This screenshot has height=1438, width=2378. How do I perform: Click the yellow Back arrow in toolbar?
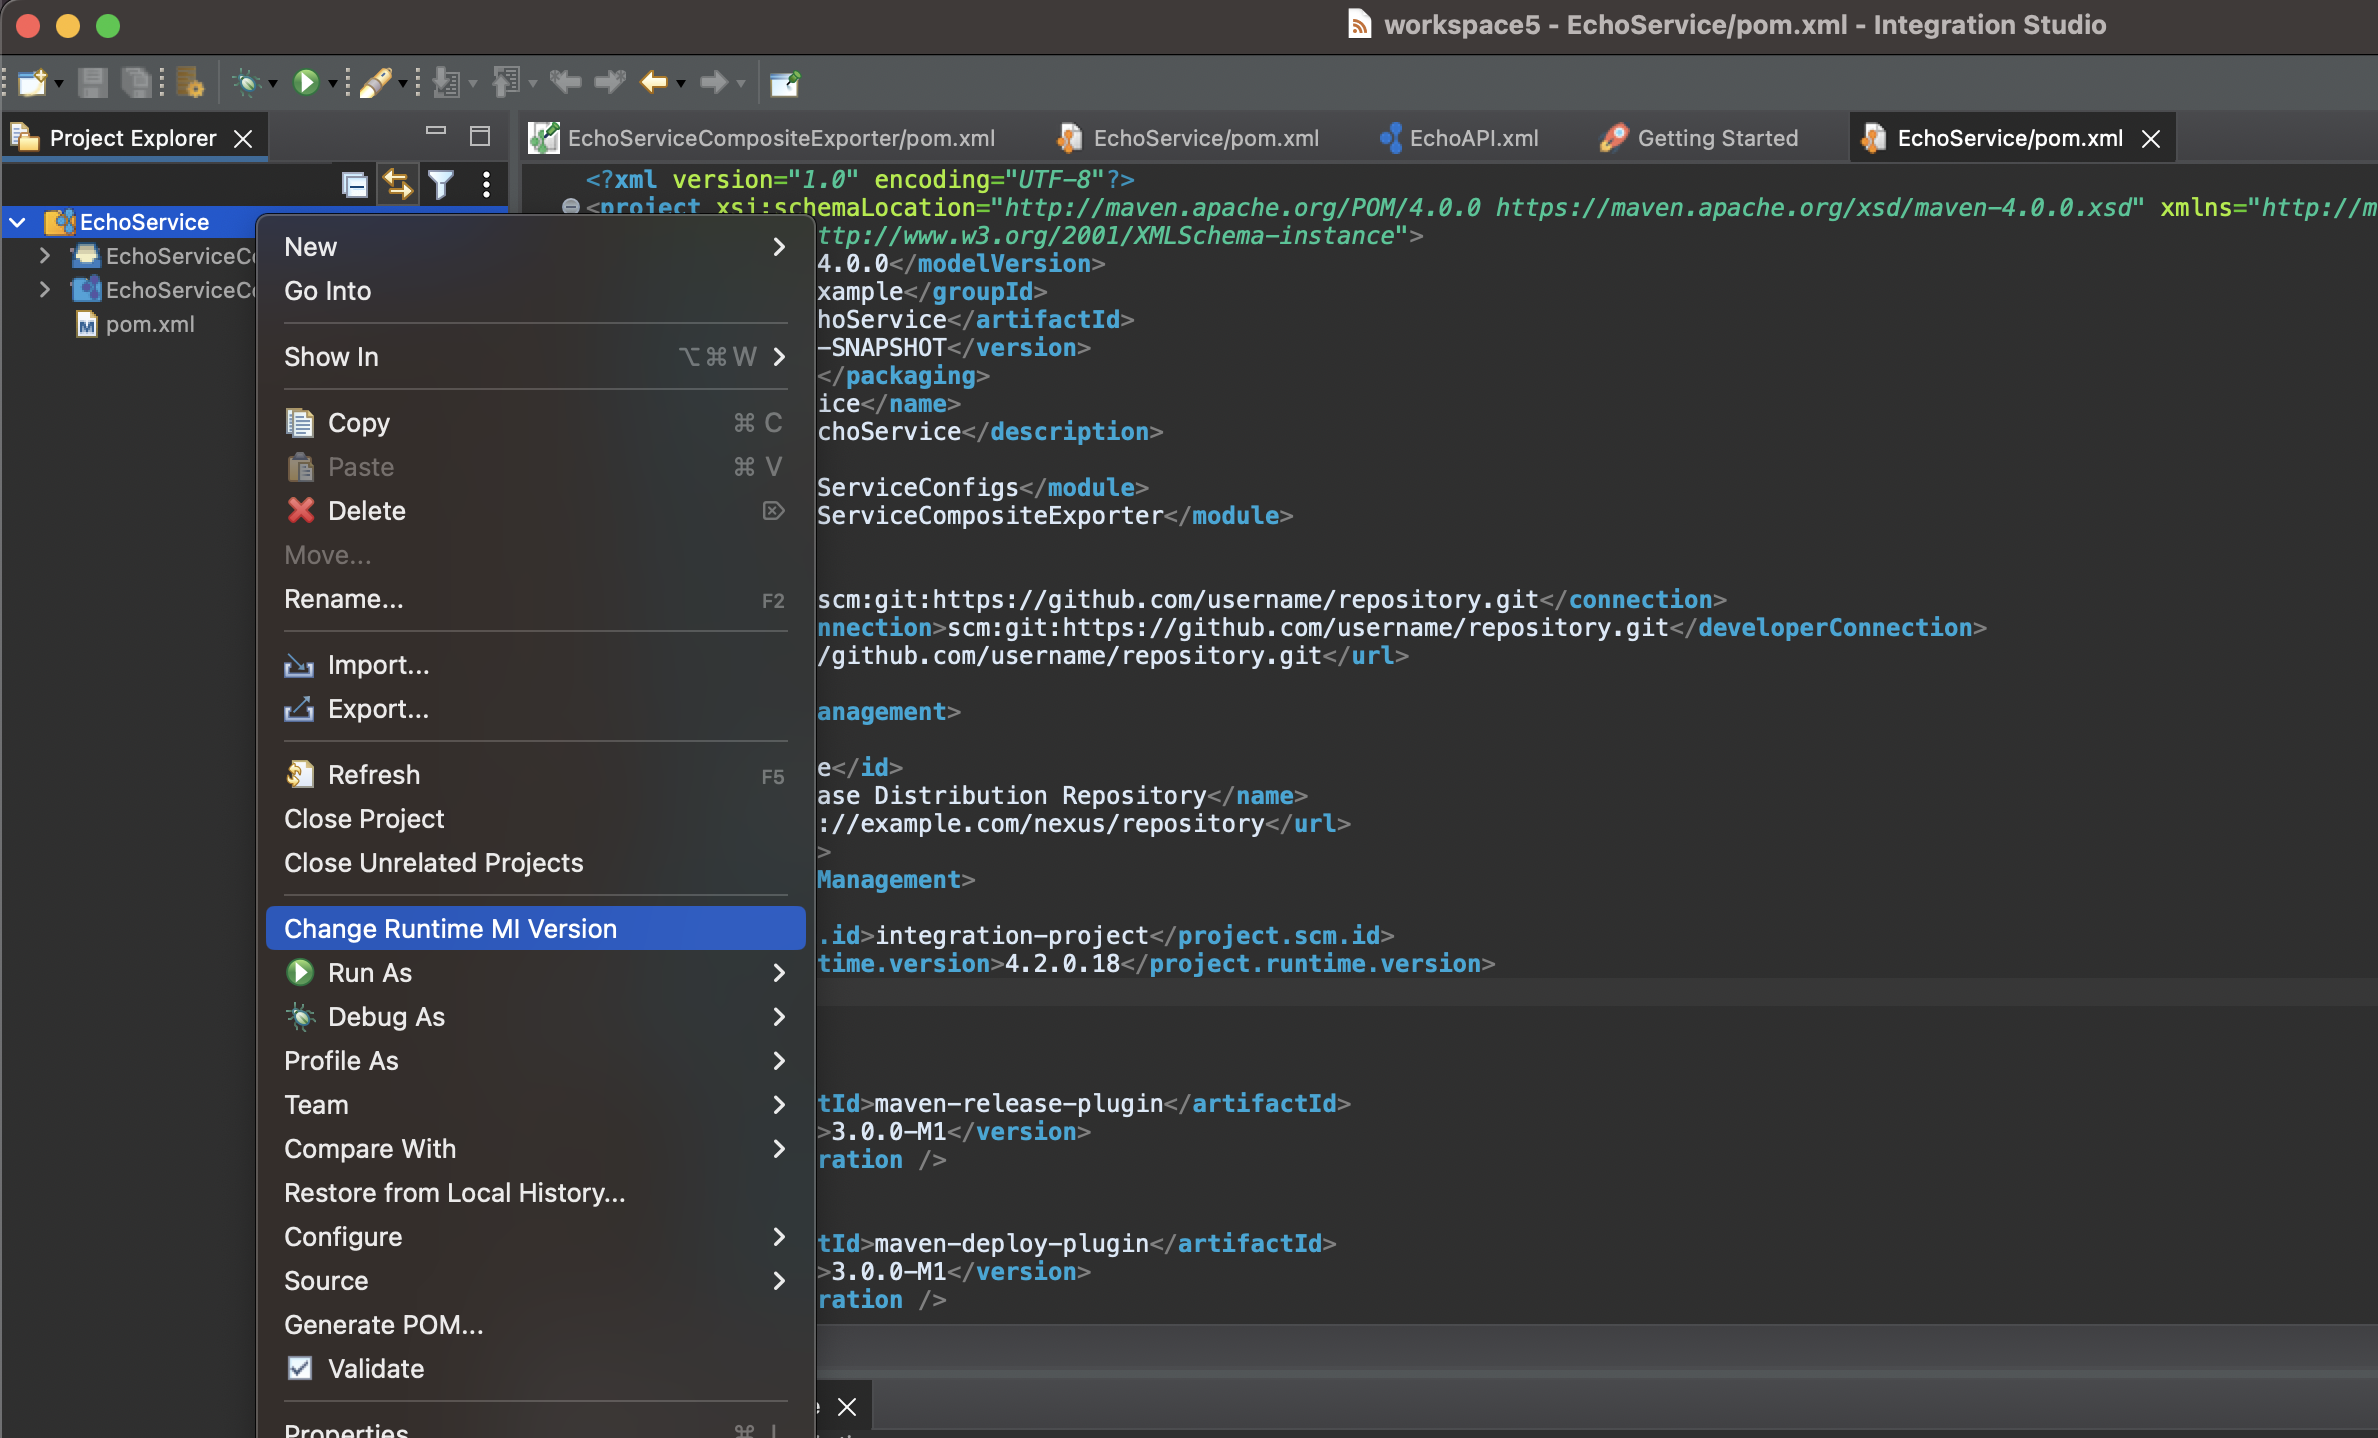654,82
